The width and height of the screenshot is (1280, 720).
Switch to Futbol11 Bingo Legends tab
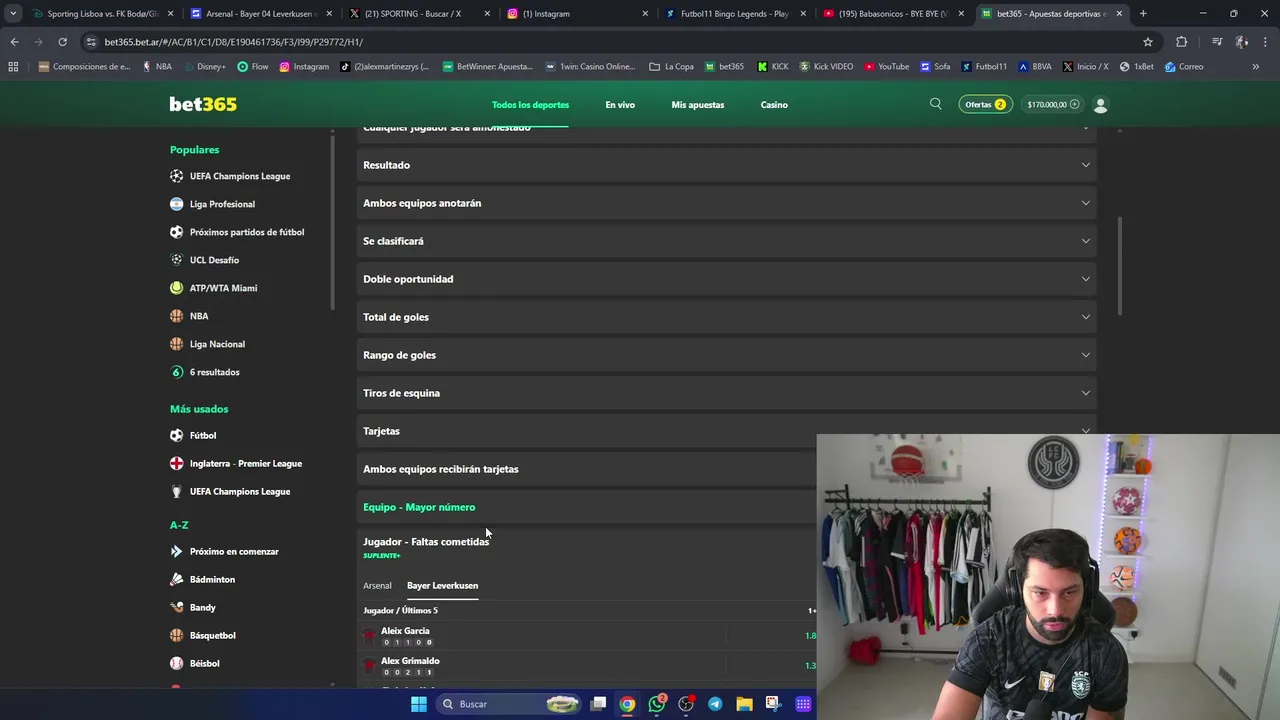click(735, 14)
